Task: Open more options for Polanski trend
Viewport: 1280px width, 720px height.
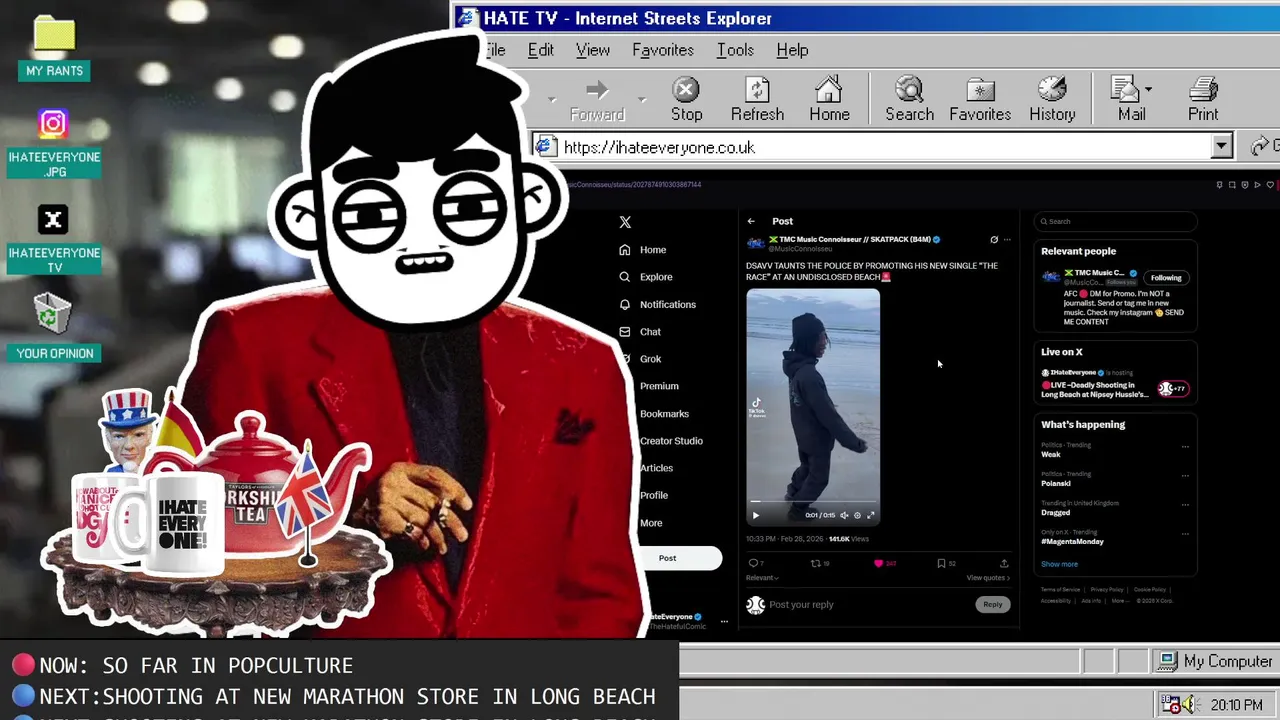Action: click(x=1185, y=476)
